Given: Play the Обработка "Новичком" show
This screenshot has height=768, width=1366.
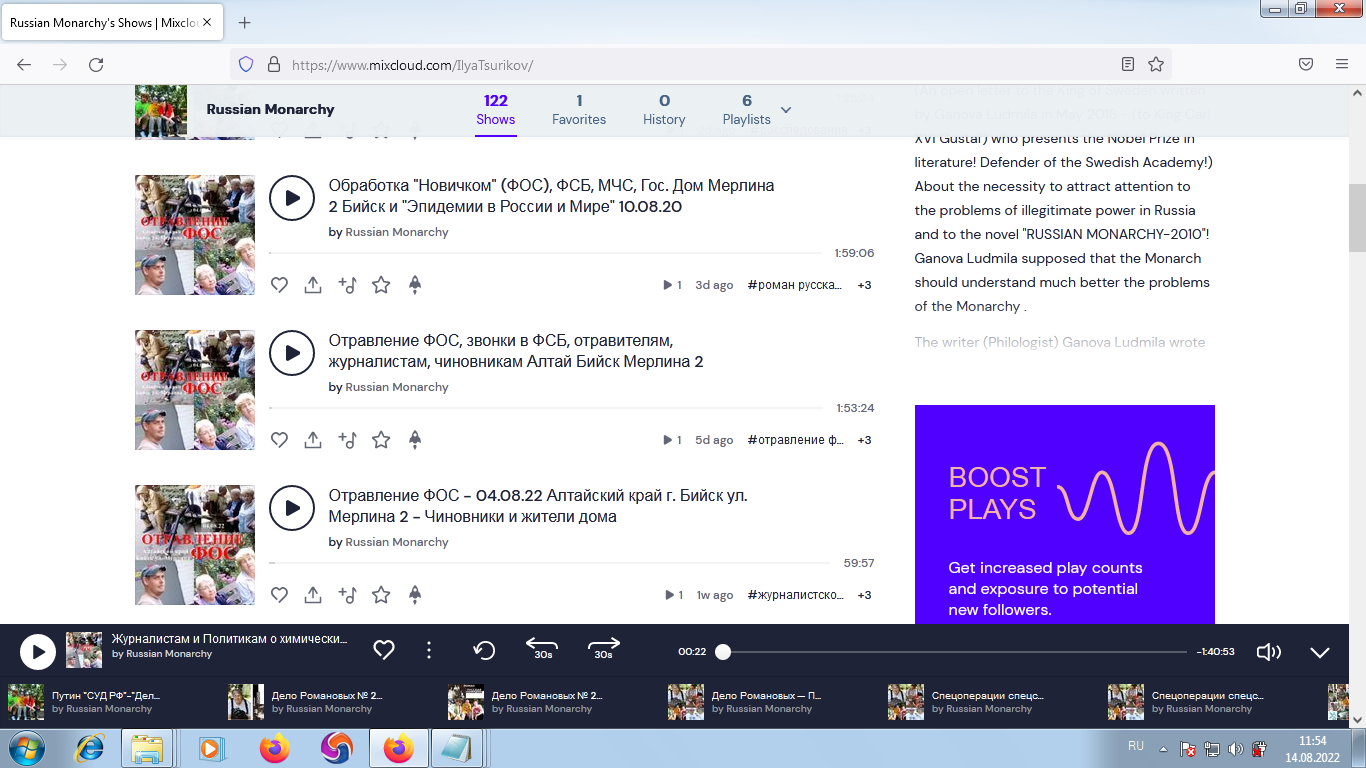Looking at the screenshot, I should (292, 198).
